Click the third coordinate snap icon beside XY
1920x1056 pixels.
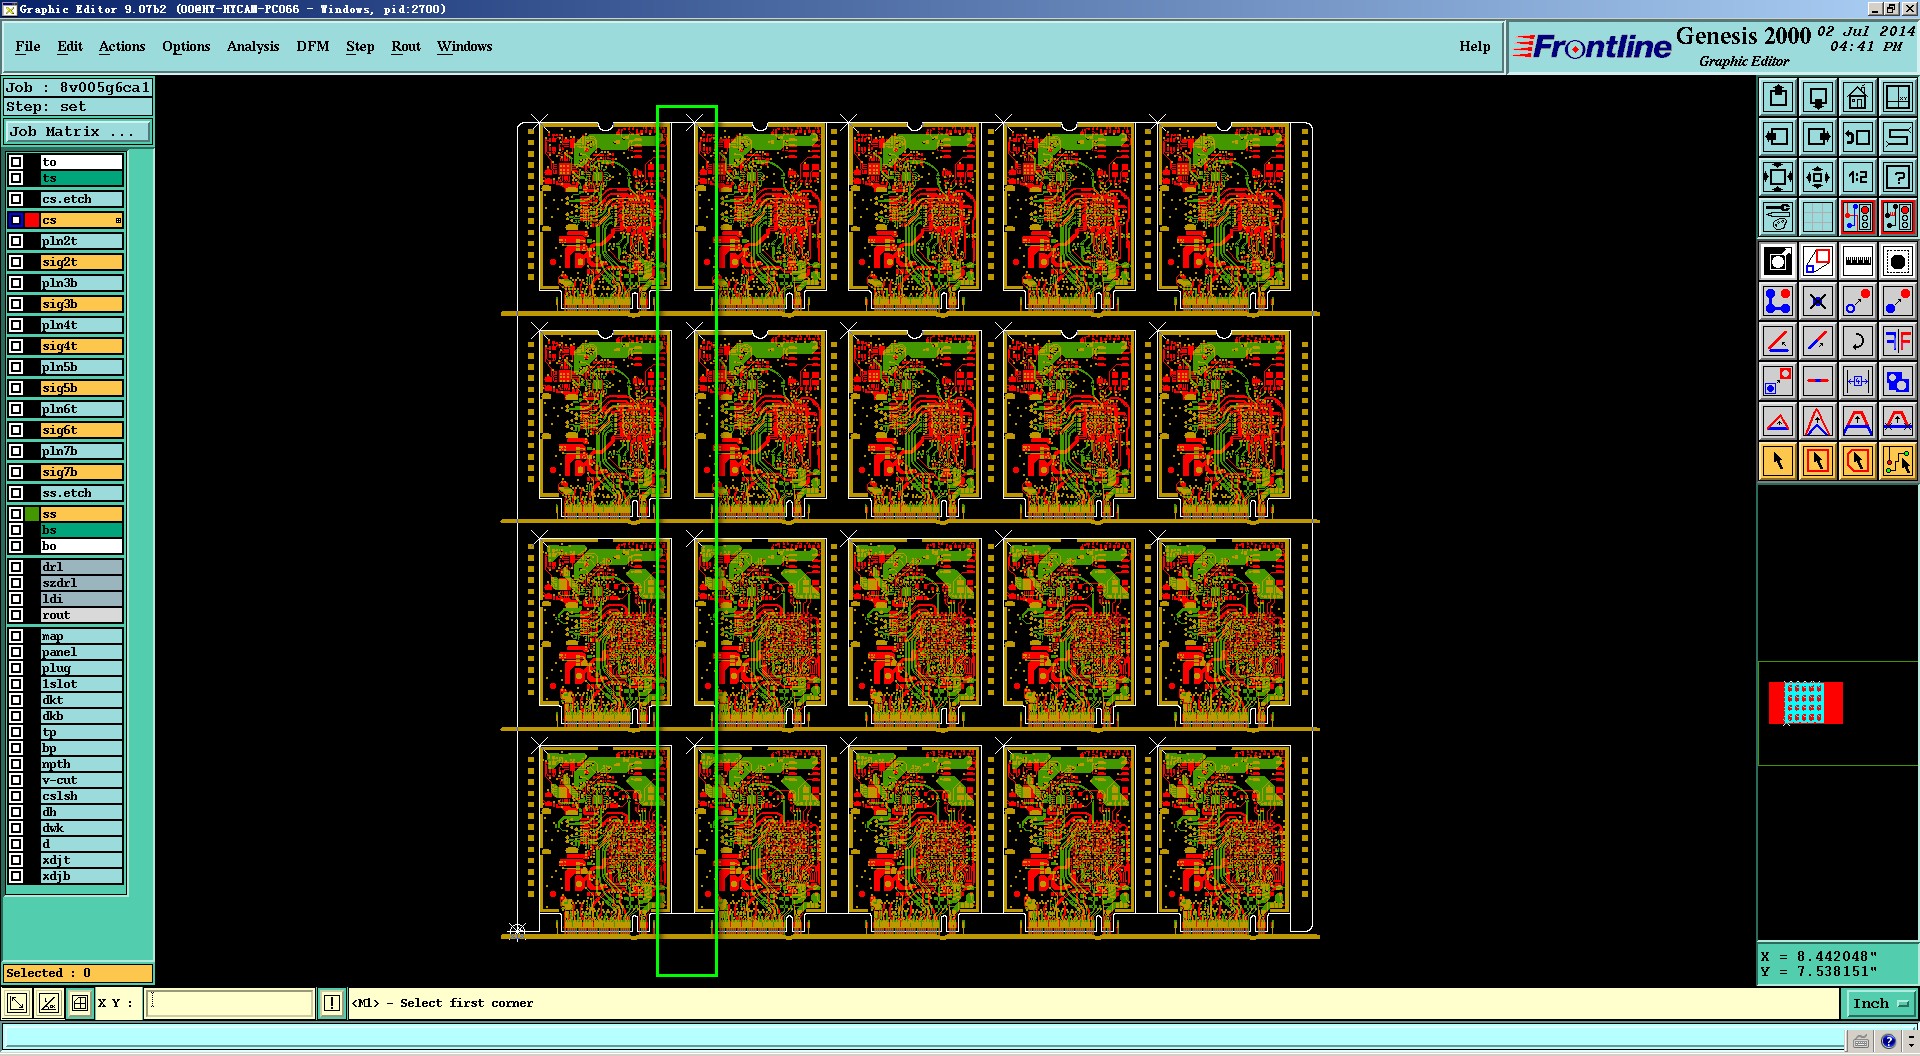[x=81, y=1003]
